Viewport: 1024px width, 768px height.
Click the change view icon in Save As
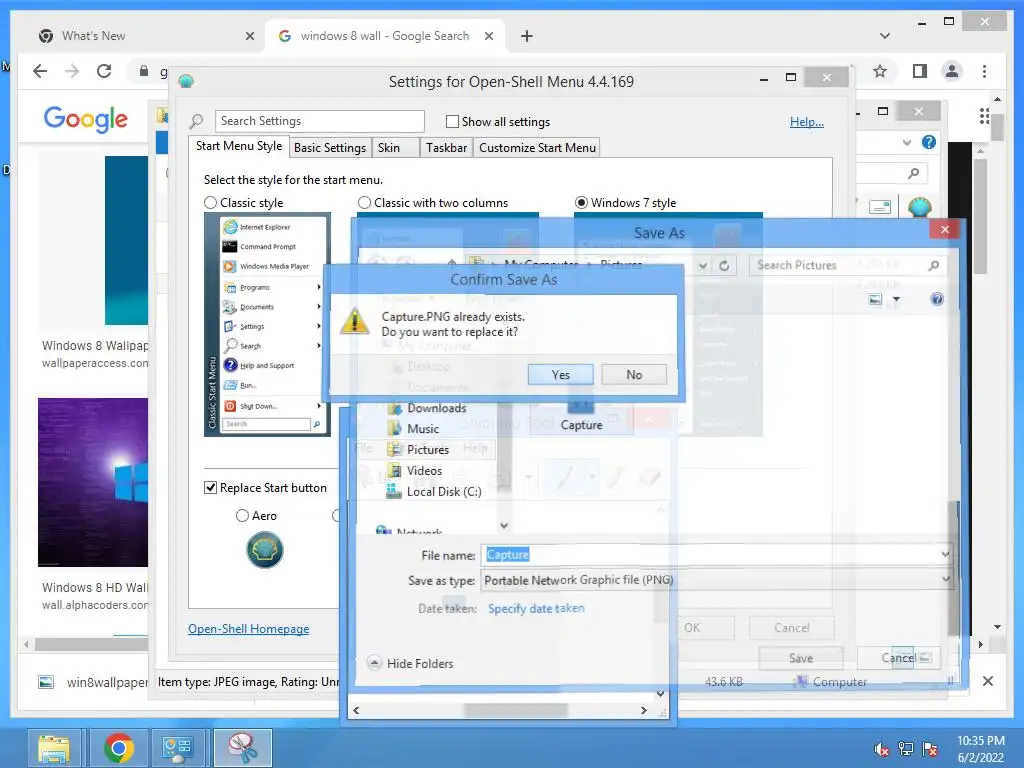(876, 299)
